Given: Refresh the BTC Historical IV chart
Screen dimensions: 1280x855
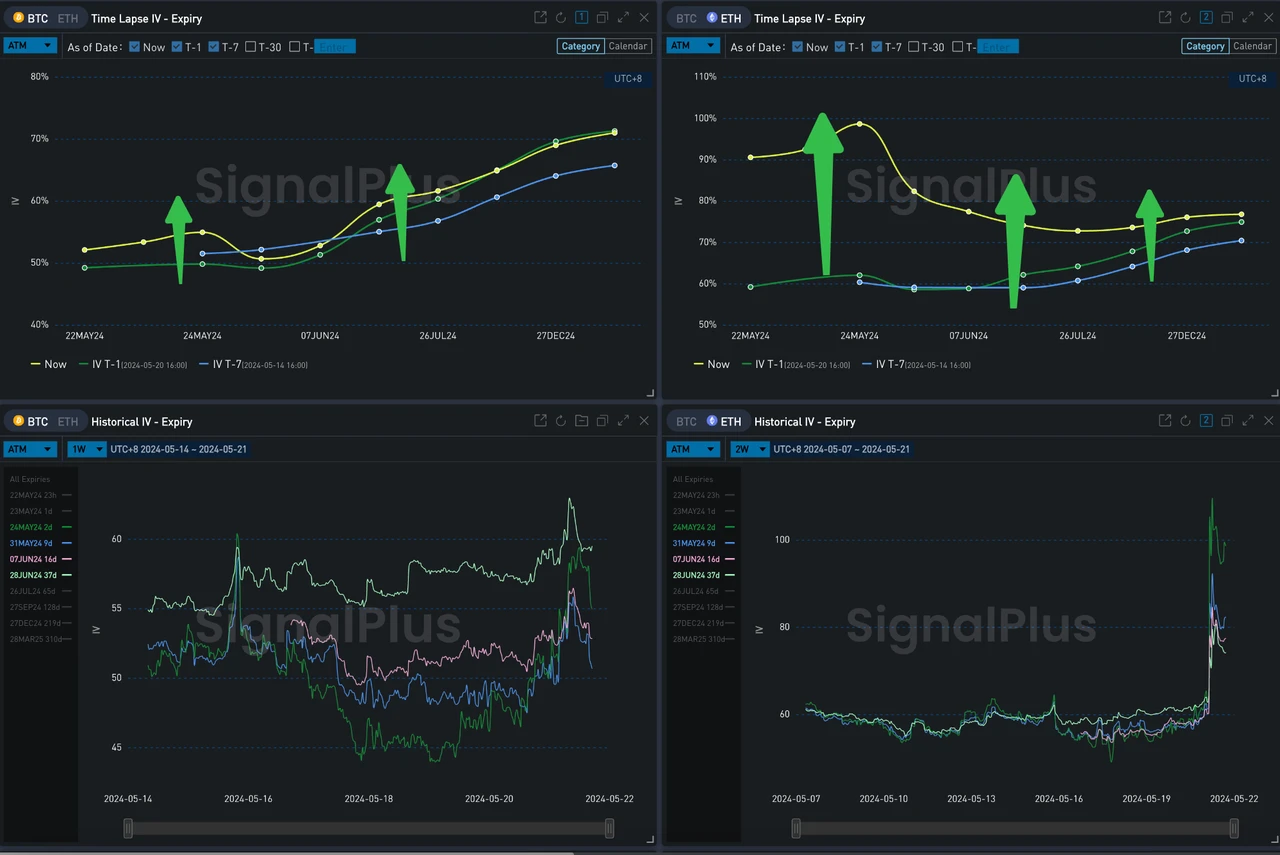Looking at the screenshot, I should pyautogui.click(x=560, y=421).
